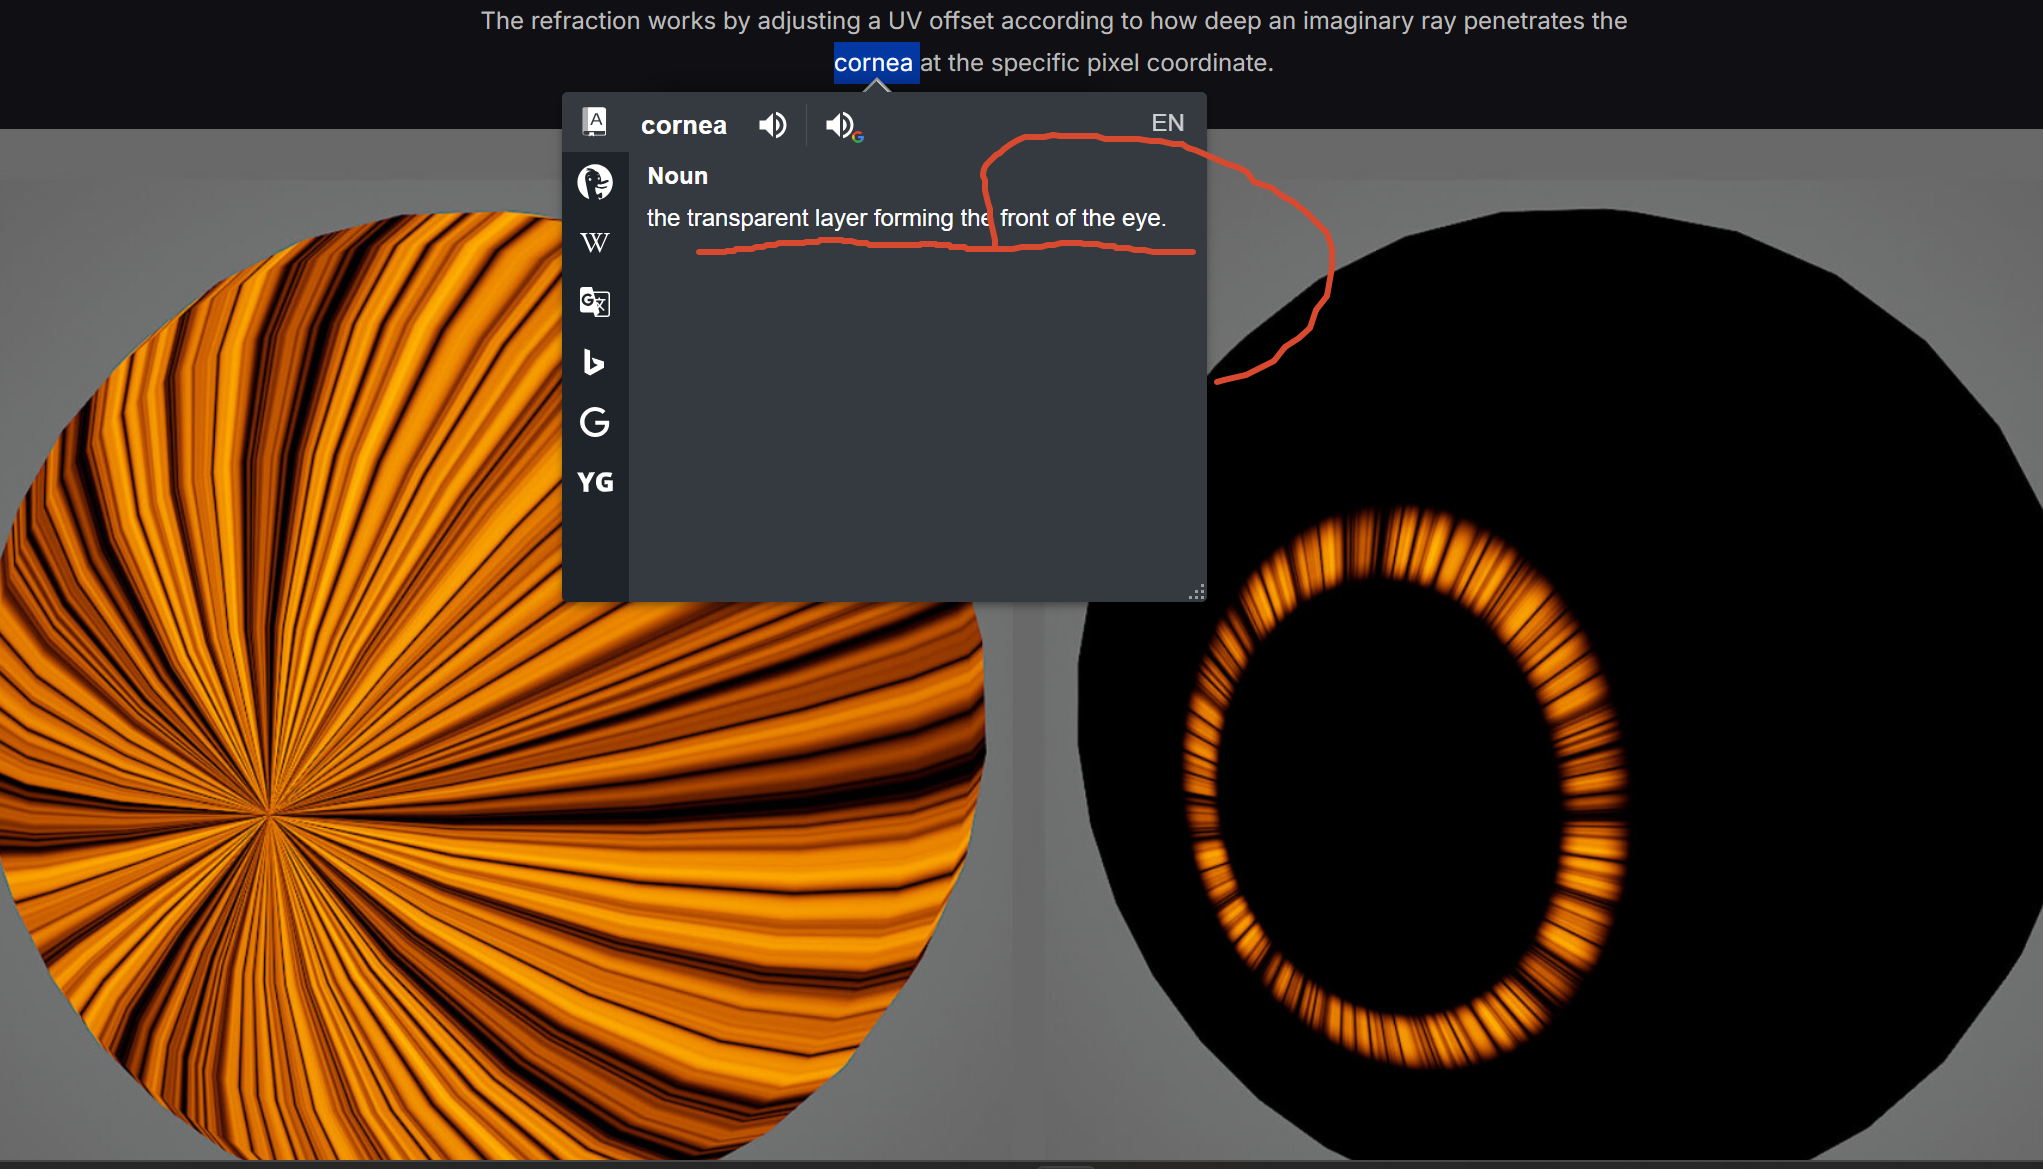Click the orange striped iris texture image

tap(492, 685)
